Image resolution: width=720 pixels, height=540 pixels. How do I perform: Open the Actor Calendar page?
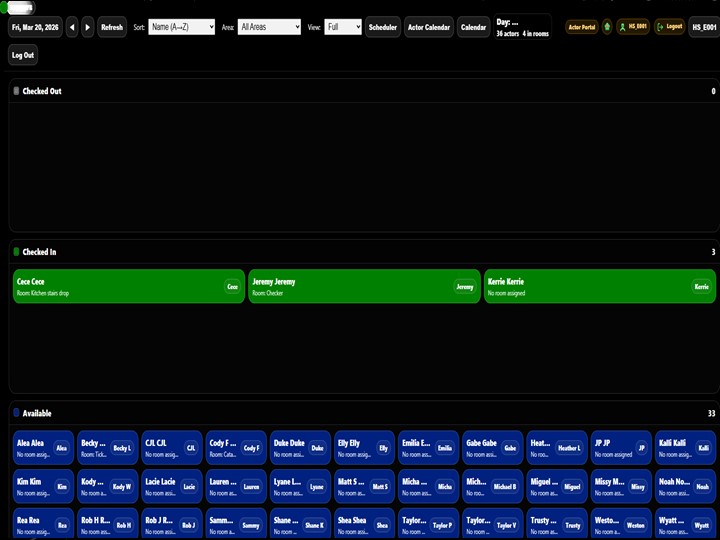[429, 27]
